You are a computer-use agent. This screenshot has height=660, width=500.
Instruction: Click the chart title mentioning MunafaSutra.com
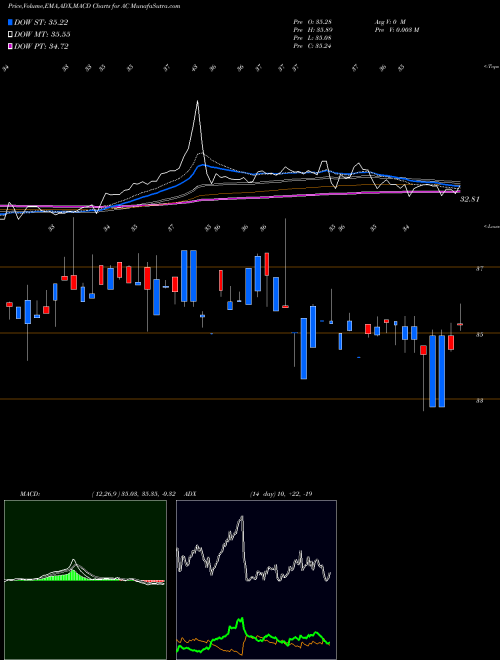[94, 6]
